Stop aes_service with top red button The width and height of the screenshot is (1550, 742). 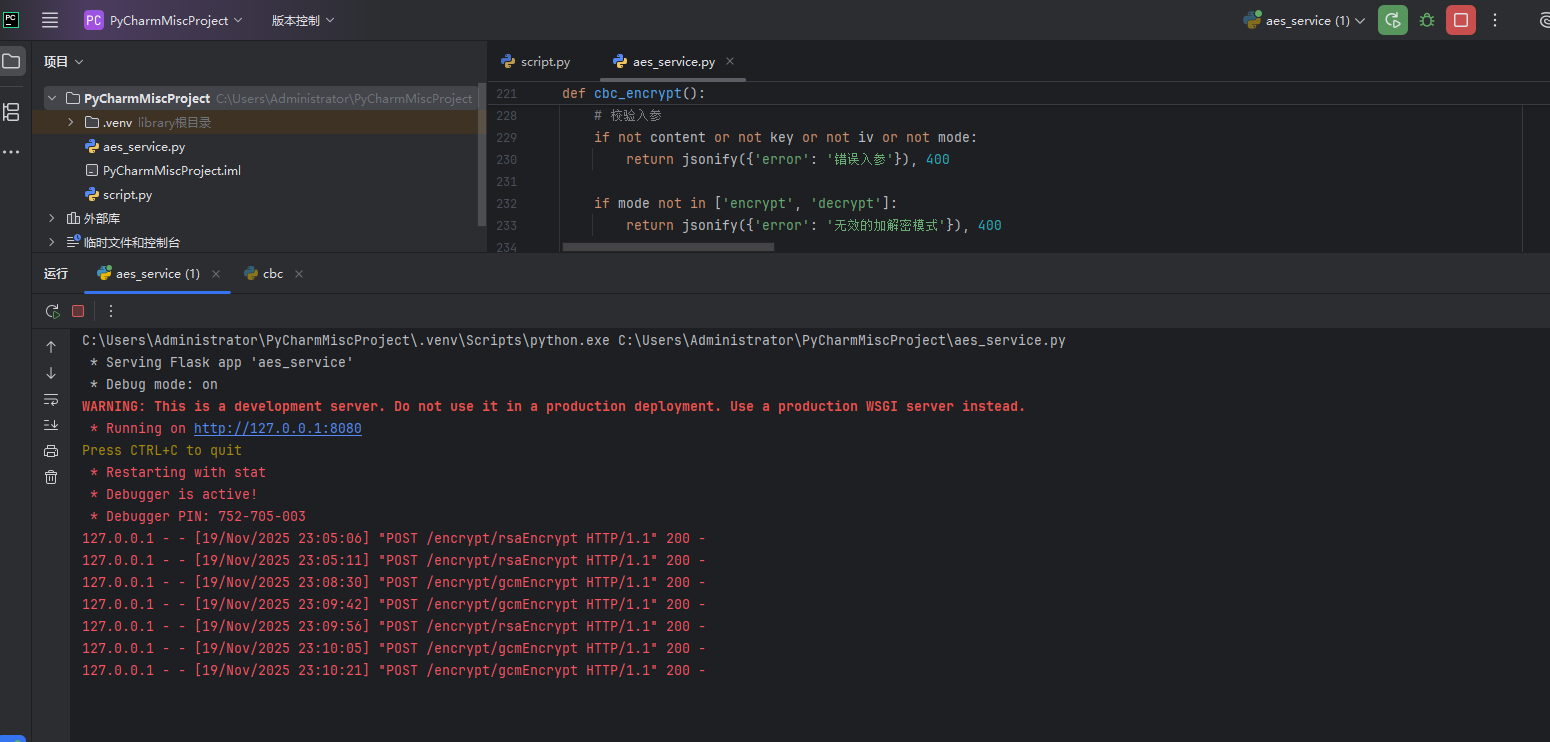[1461, 20]
